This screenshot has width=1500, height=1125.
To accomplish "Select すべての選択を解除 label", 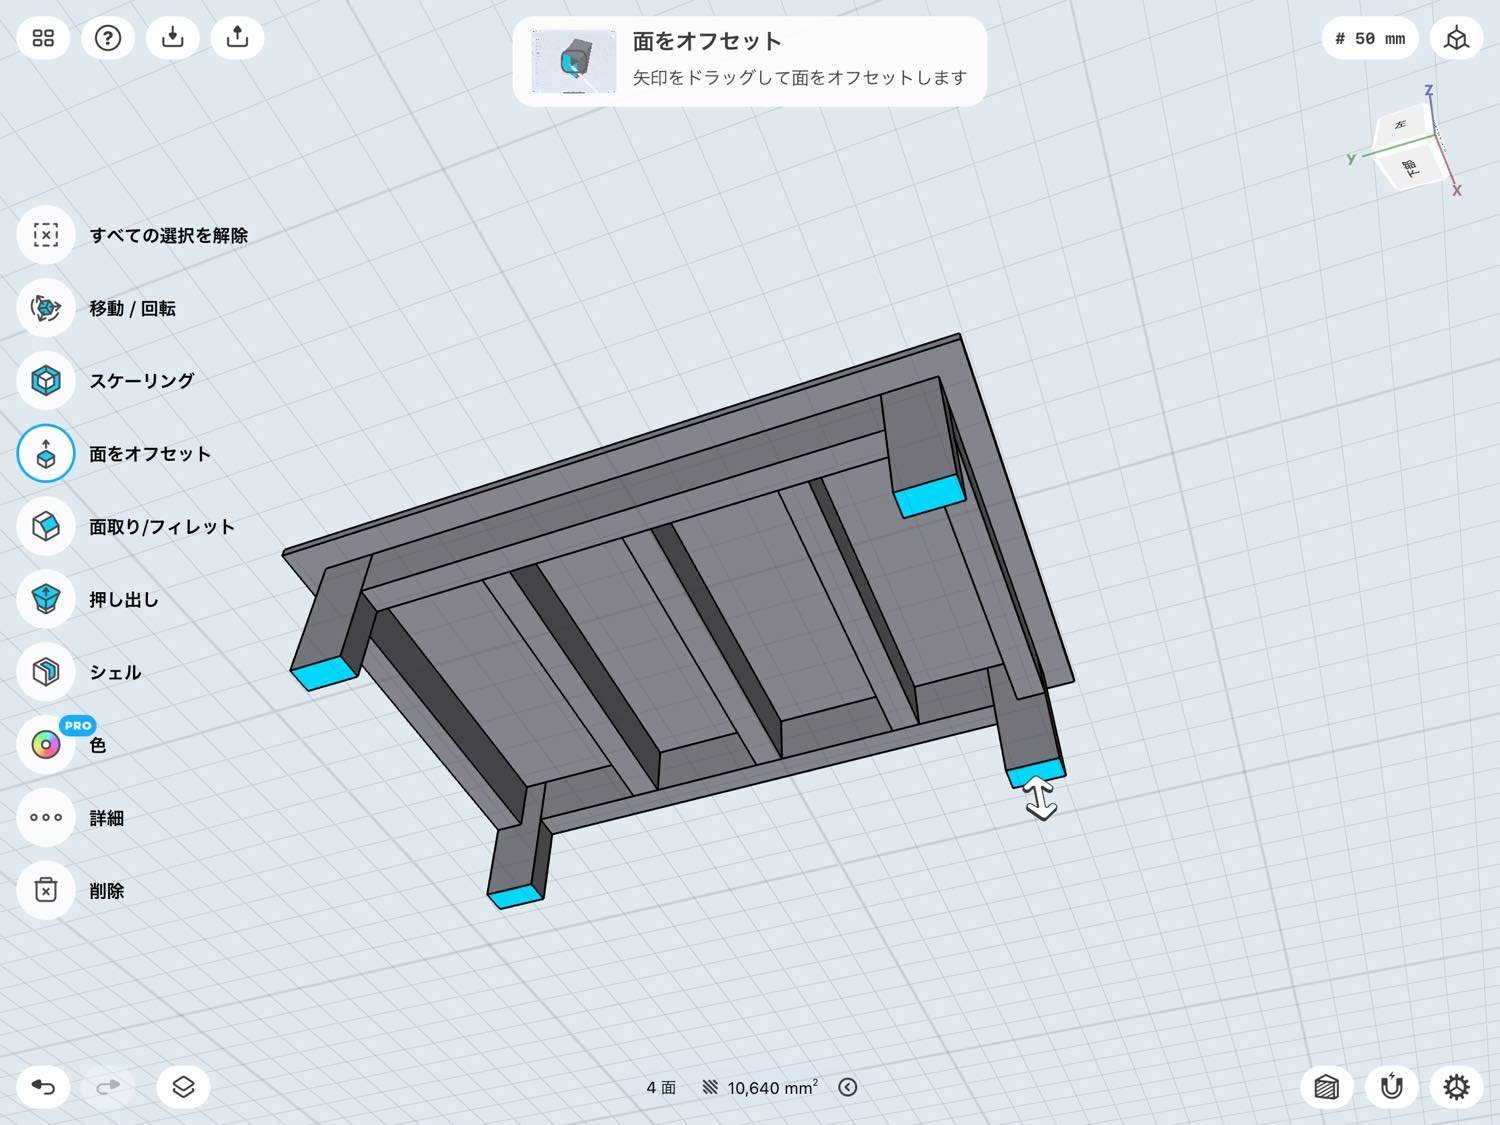I will point(169,235).
